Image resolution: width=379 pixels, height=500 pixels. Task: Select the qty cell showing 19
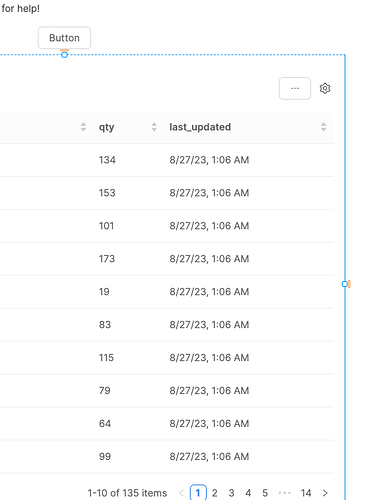point(104,292)
